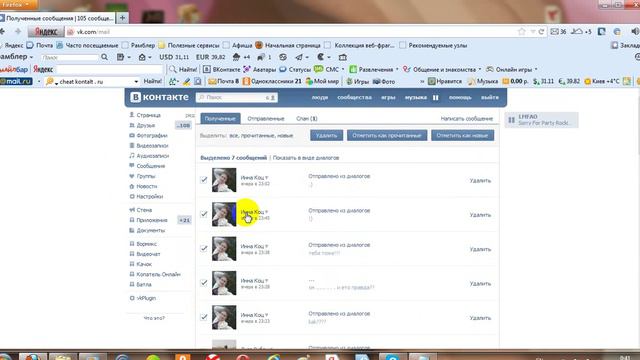The height and width of the screenshot is (360, 640).
Task: Pause the music in the VK header
Action: (x=436, y=98)
